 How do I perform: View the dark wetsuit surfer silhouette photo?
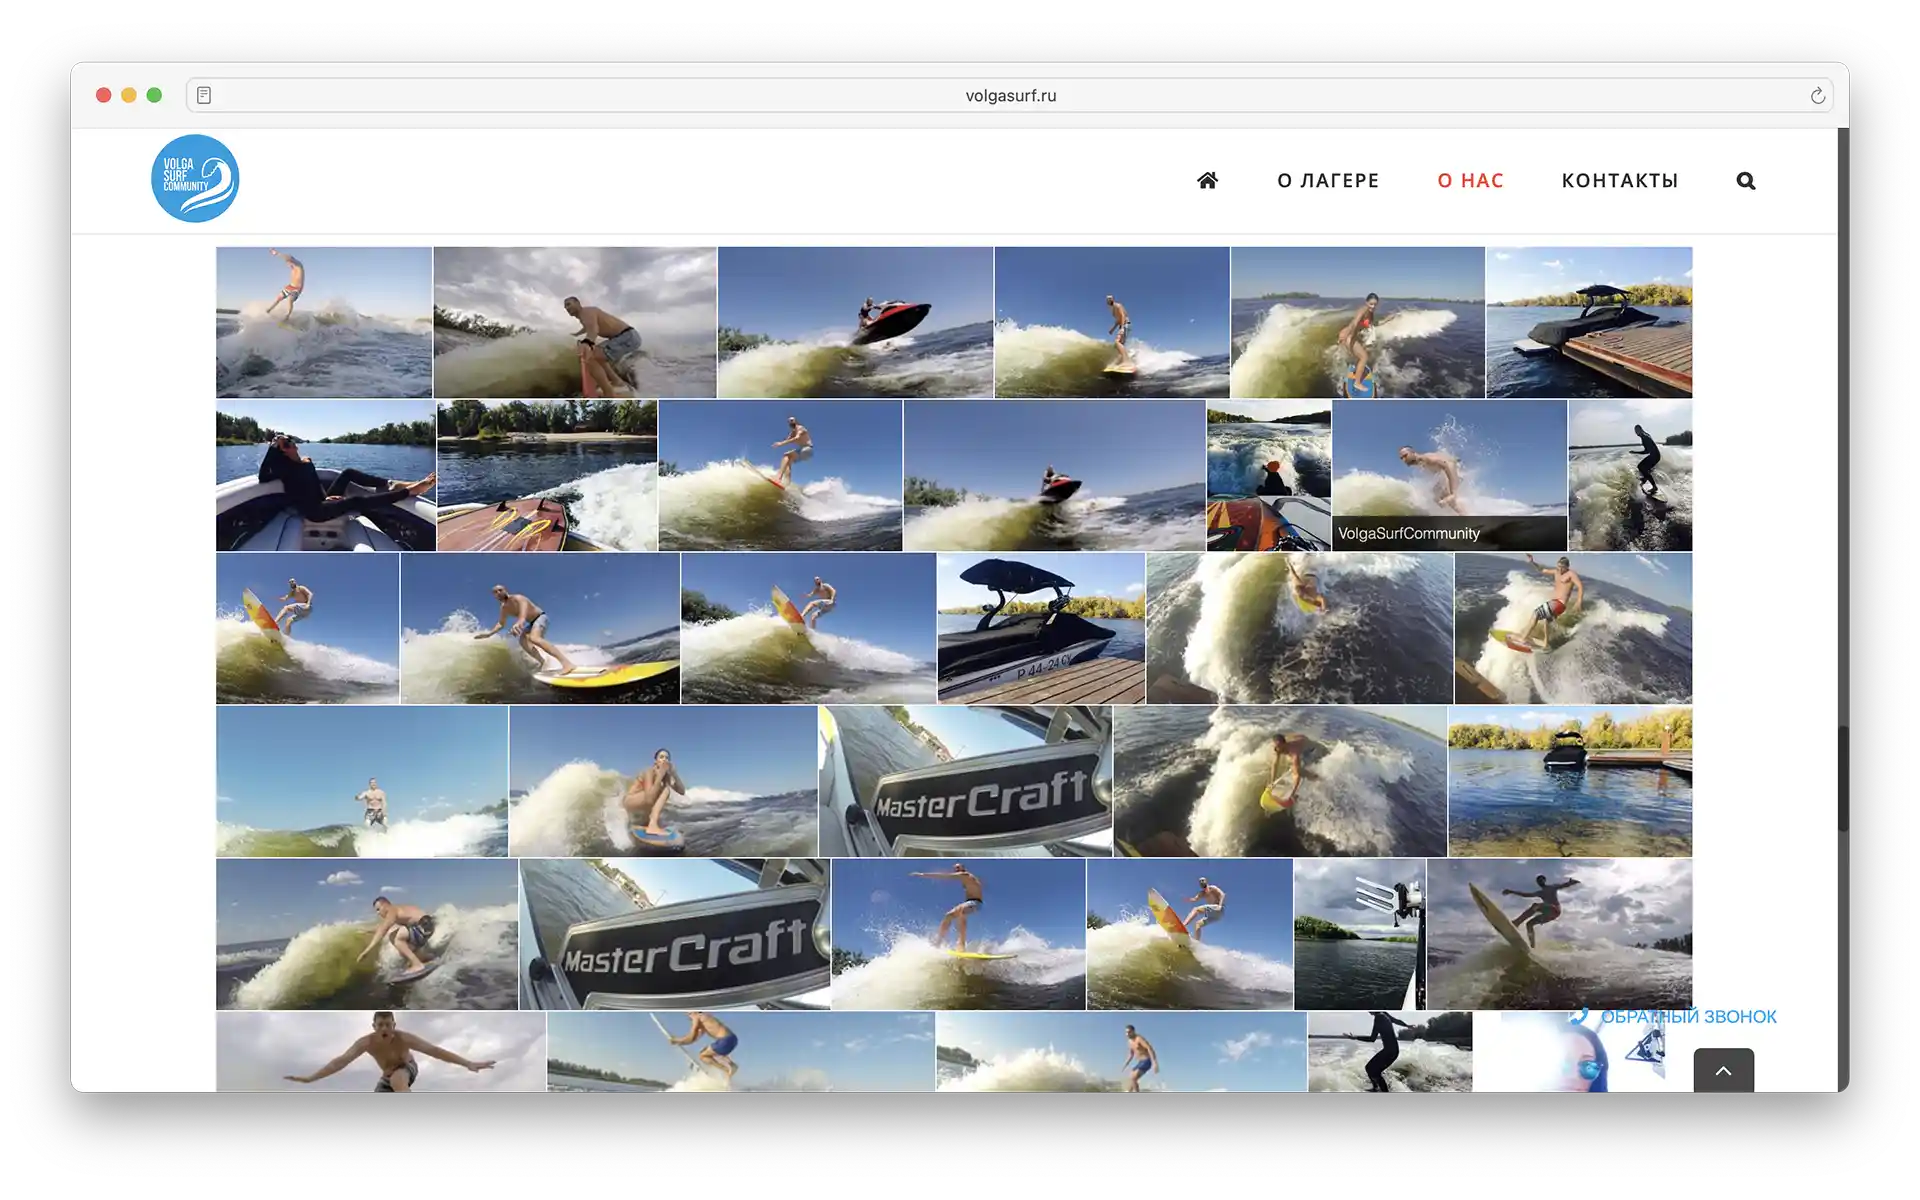pos(1631,475)
